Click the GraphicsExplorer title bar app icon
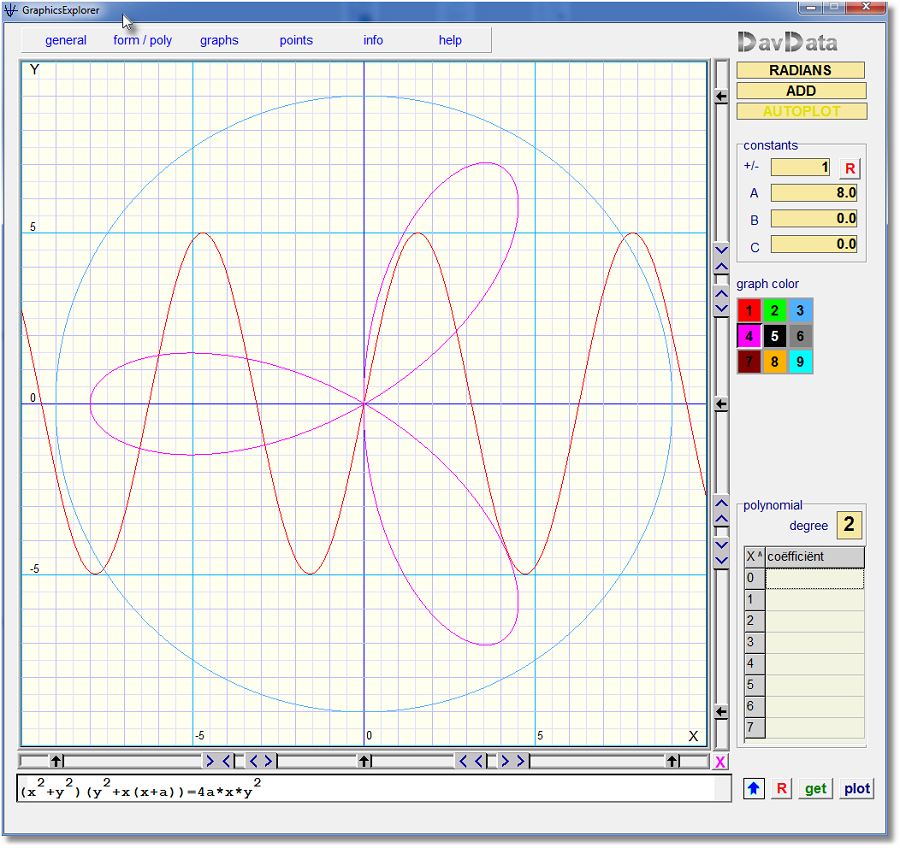Viewport: 900px width, 848px height. pyautogui.click(x=11, y=10)
